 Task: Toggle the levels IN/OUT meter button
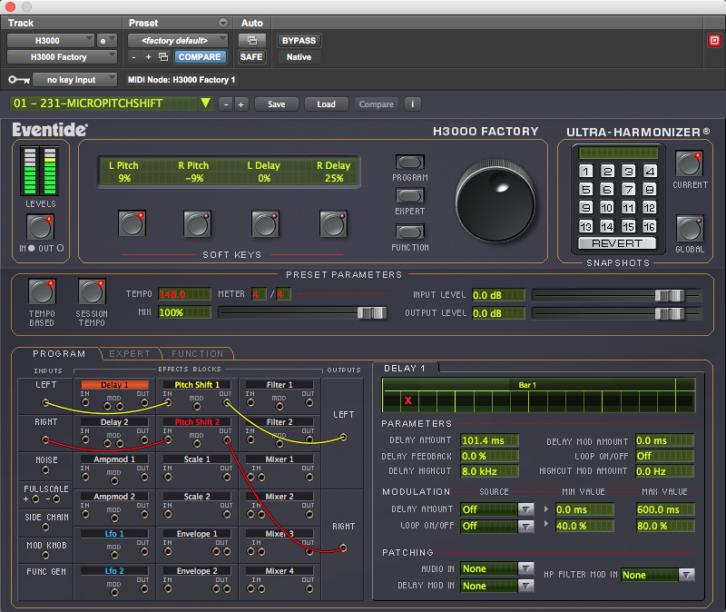pos(40,227)
